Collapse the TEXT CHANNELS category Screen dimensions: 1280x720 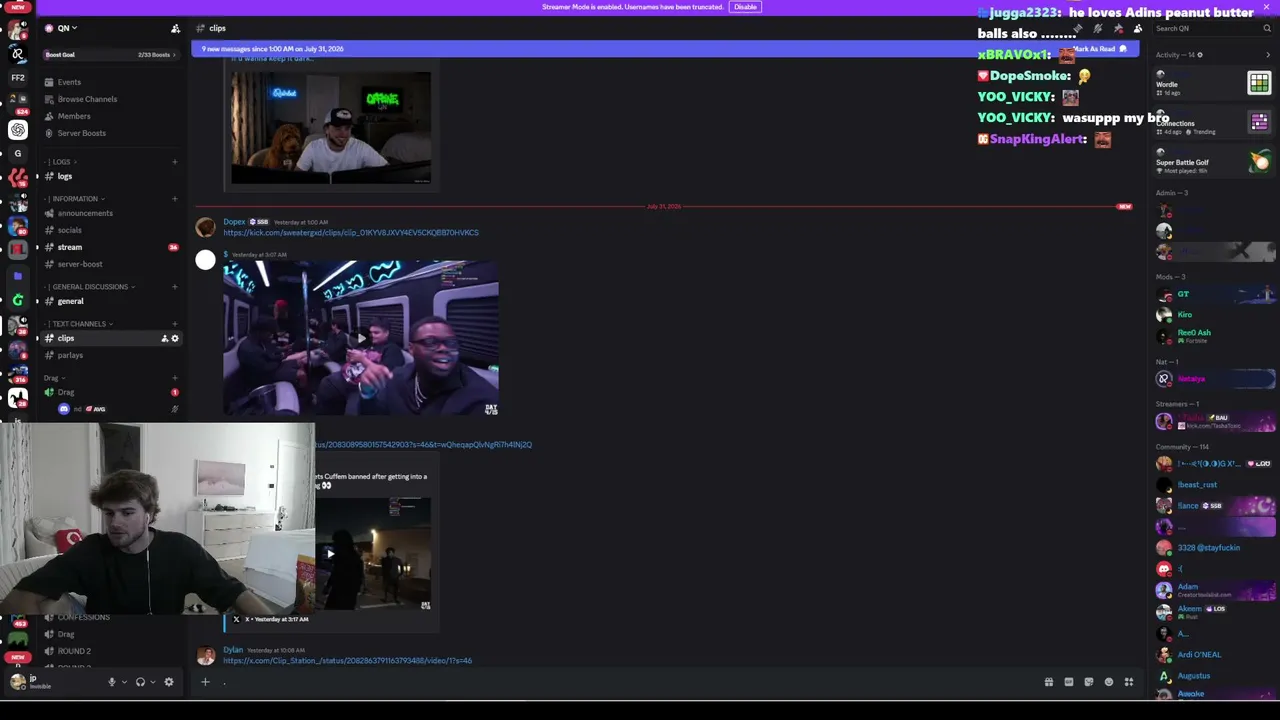79,324
